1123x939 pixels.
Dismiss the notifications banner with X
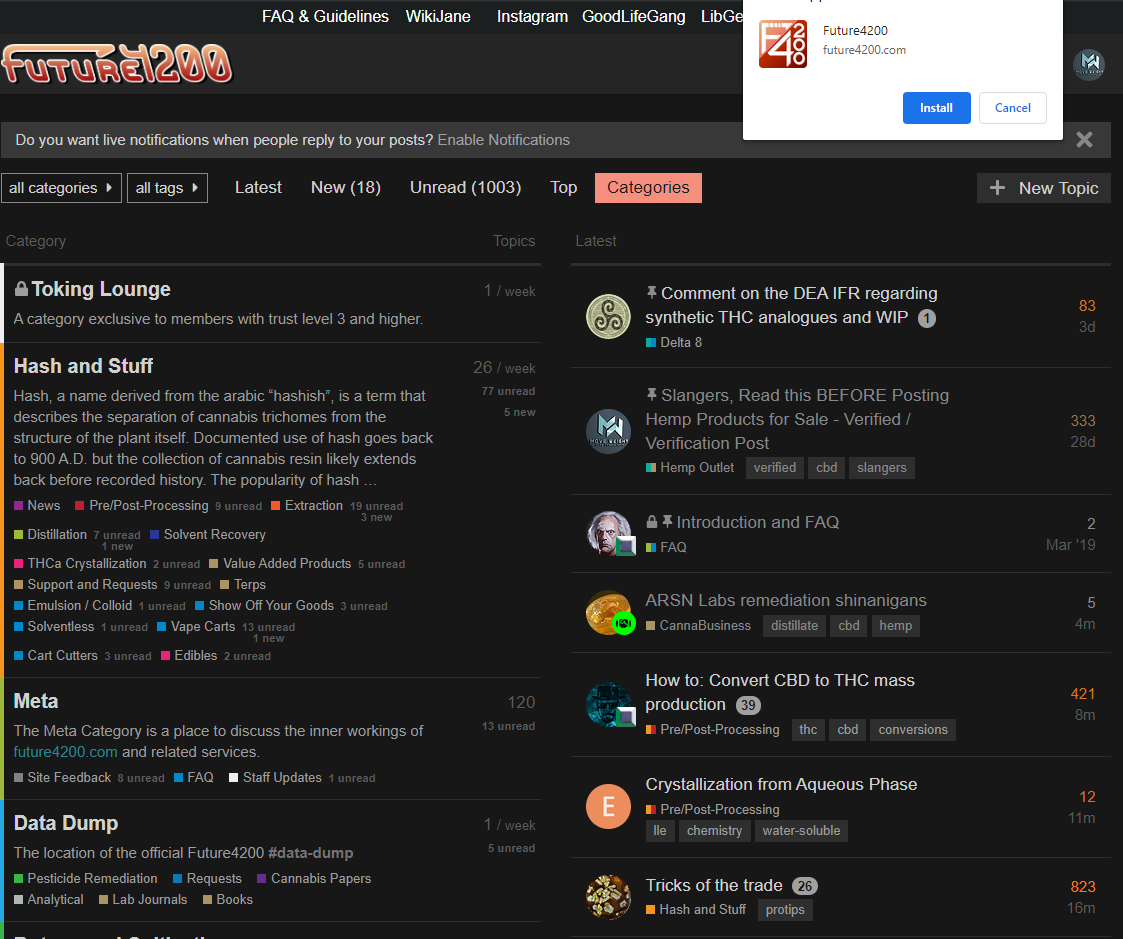(1084, 140)
